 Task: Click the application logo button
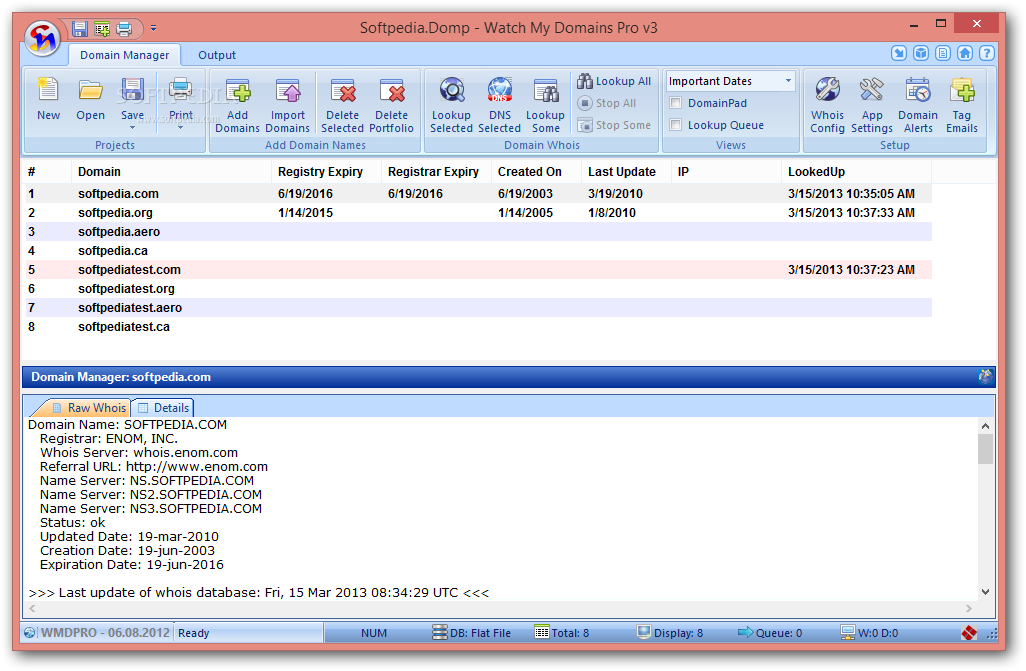[x=43, y=38]
